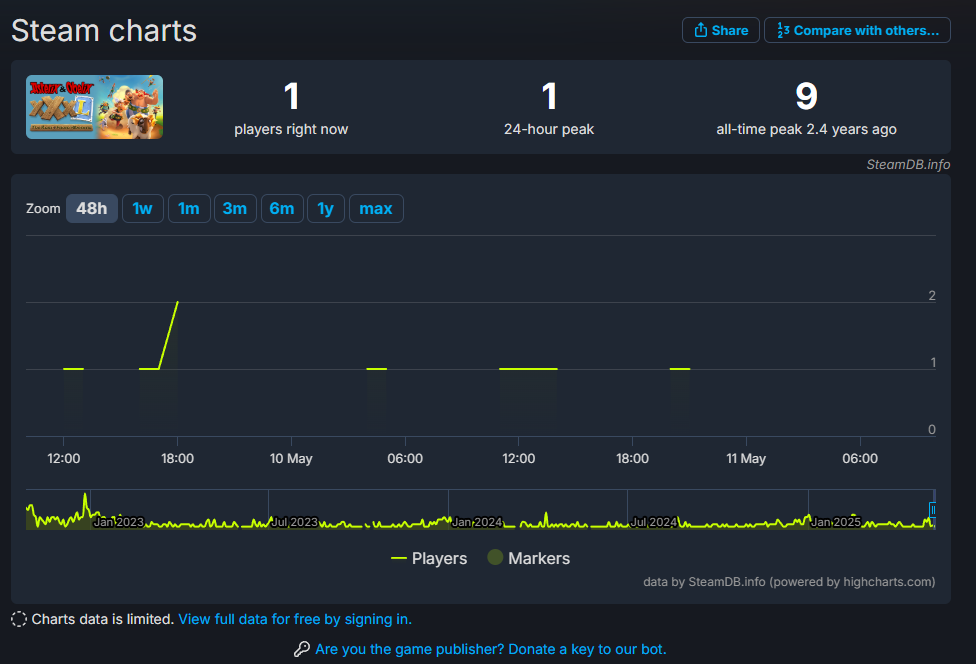Click the 24-hour peak label
Image resolution: width=976 pixels, height=664 pixels.
coord(549,129)
